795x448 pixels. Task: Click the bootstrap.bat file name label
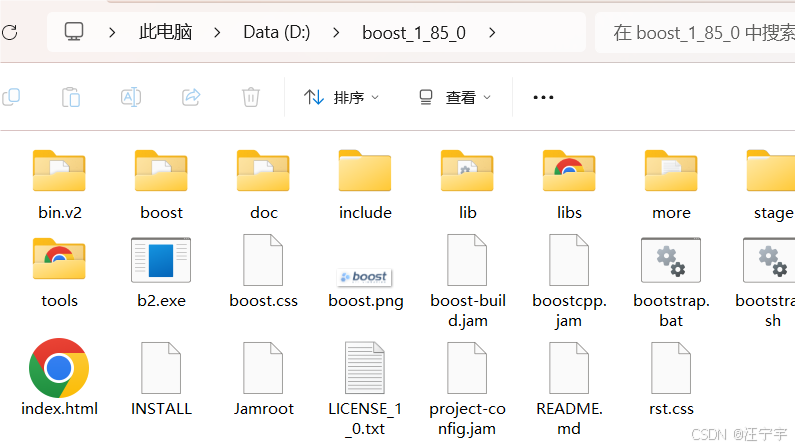point(671,311)
